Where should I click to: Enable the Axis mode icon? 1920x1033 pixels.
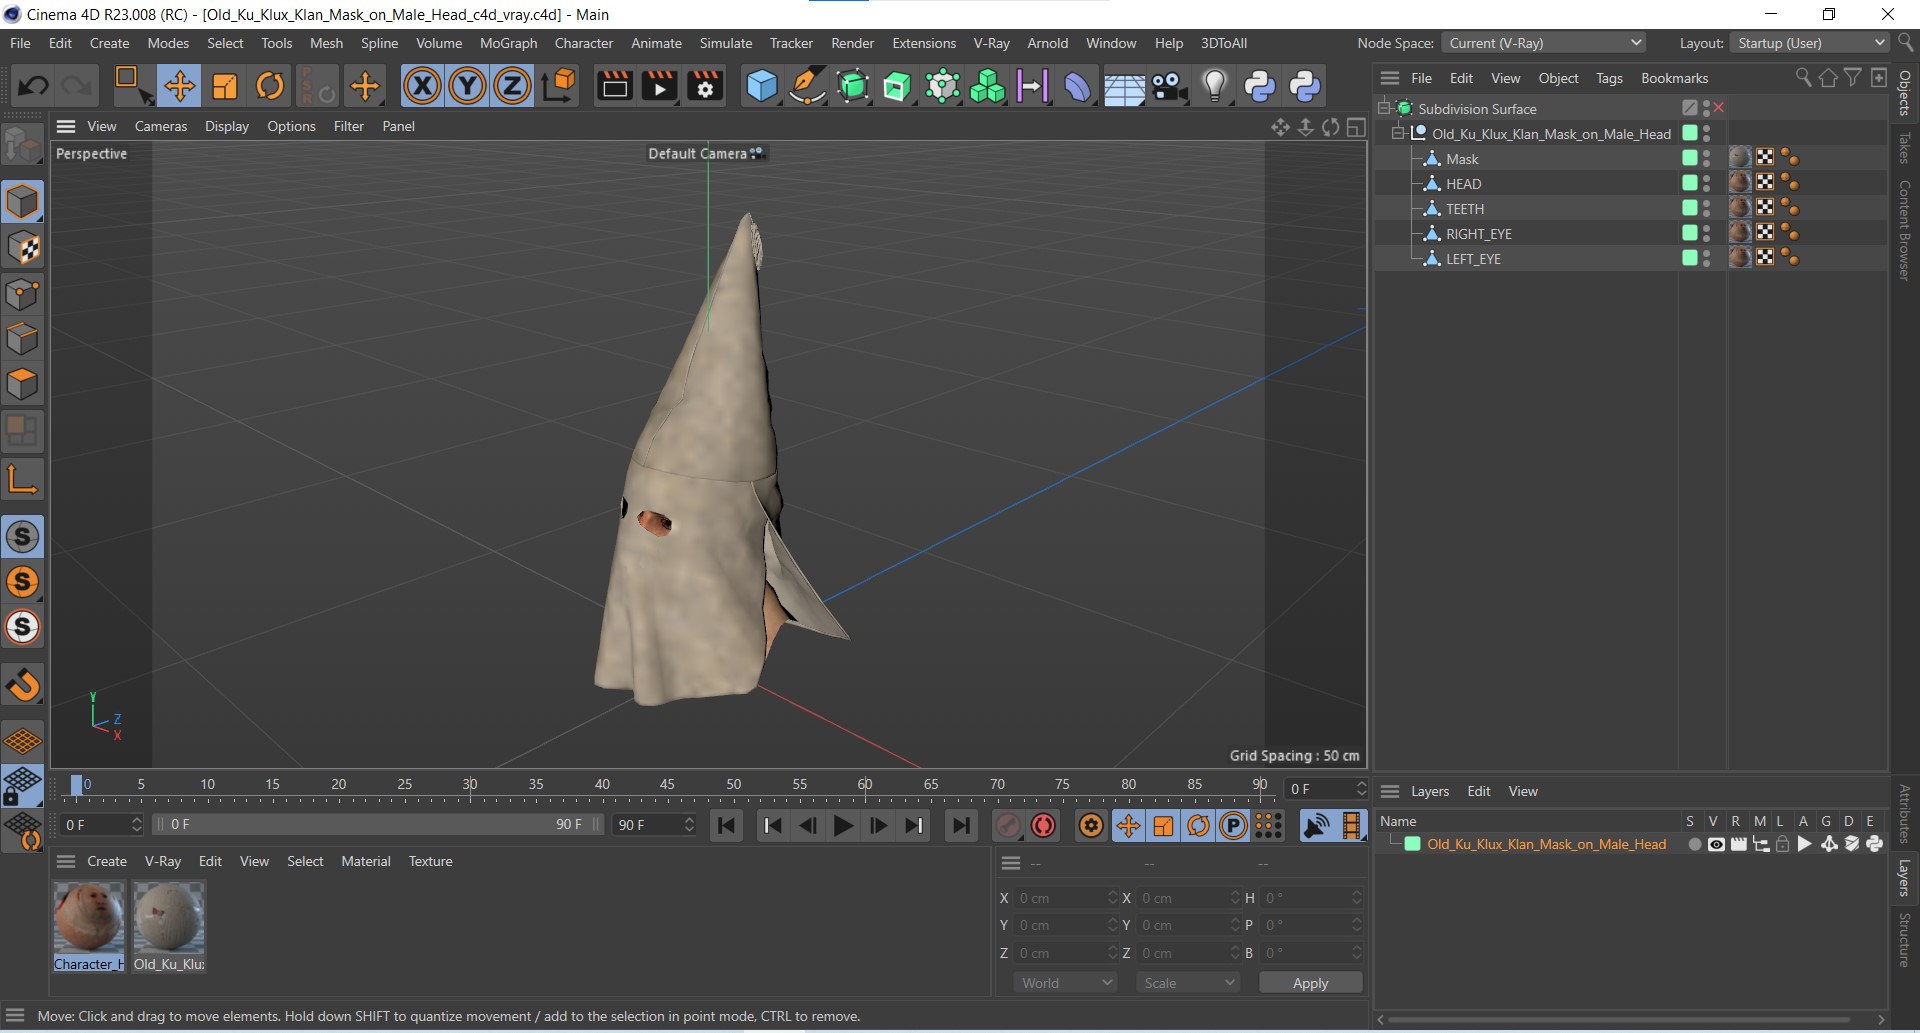[22, 480]
